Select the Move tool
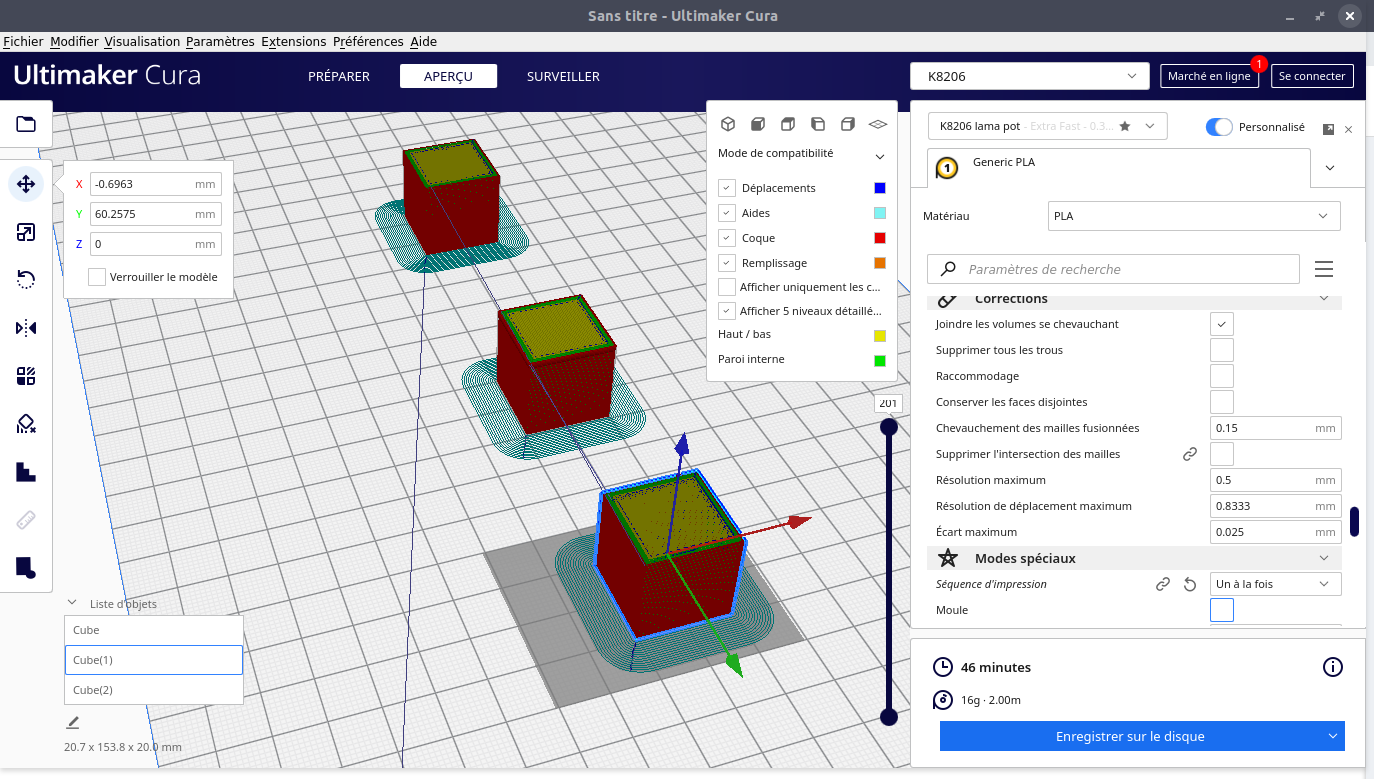Image resolution: width=1374 pixels, height=779 pixels. tap(26, 184)
